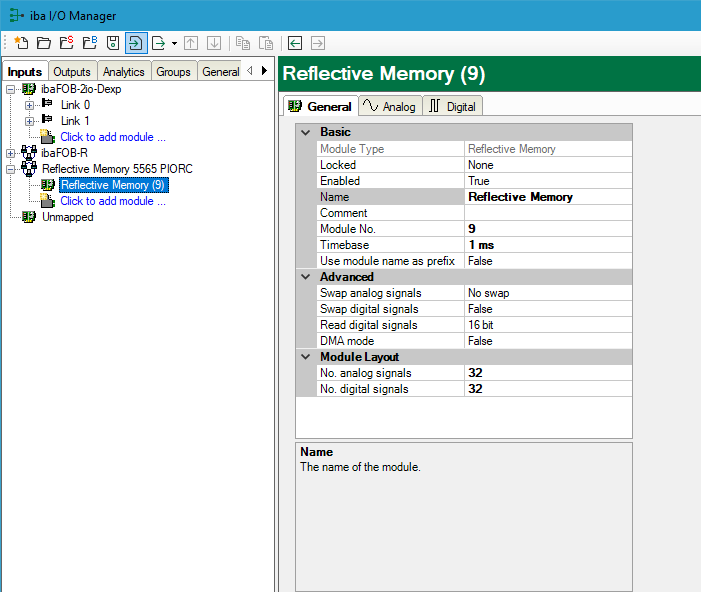Click the folder icon with blue B
701x592 pixels.
point(89,43)
